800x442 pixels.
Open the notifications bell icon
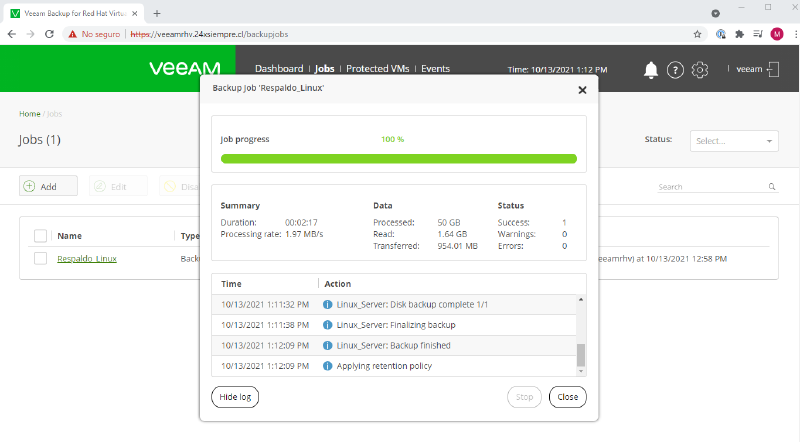(x=651, y=69)
